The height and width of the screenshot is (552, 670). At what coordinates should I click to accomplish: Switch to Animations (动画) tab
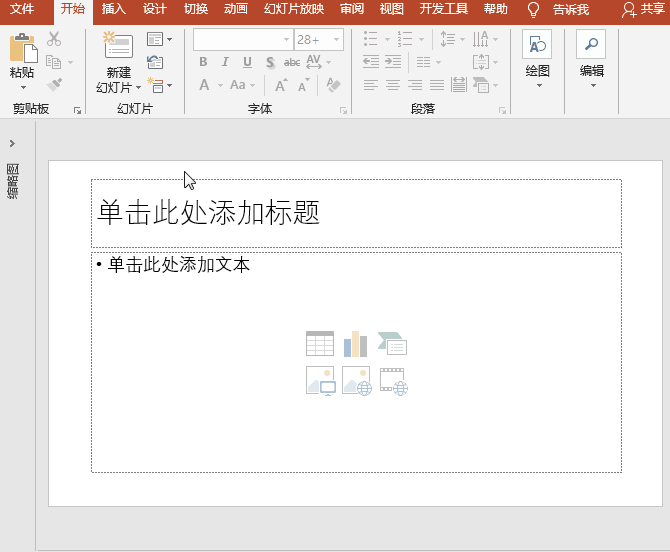point(236,9)
